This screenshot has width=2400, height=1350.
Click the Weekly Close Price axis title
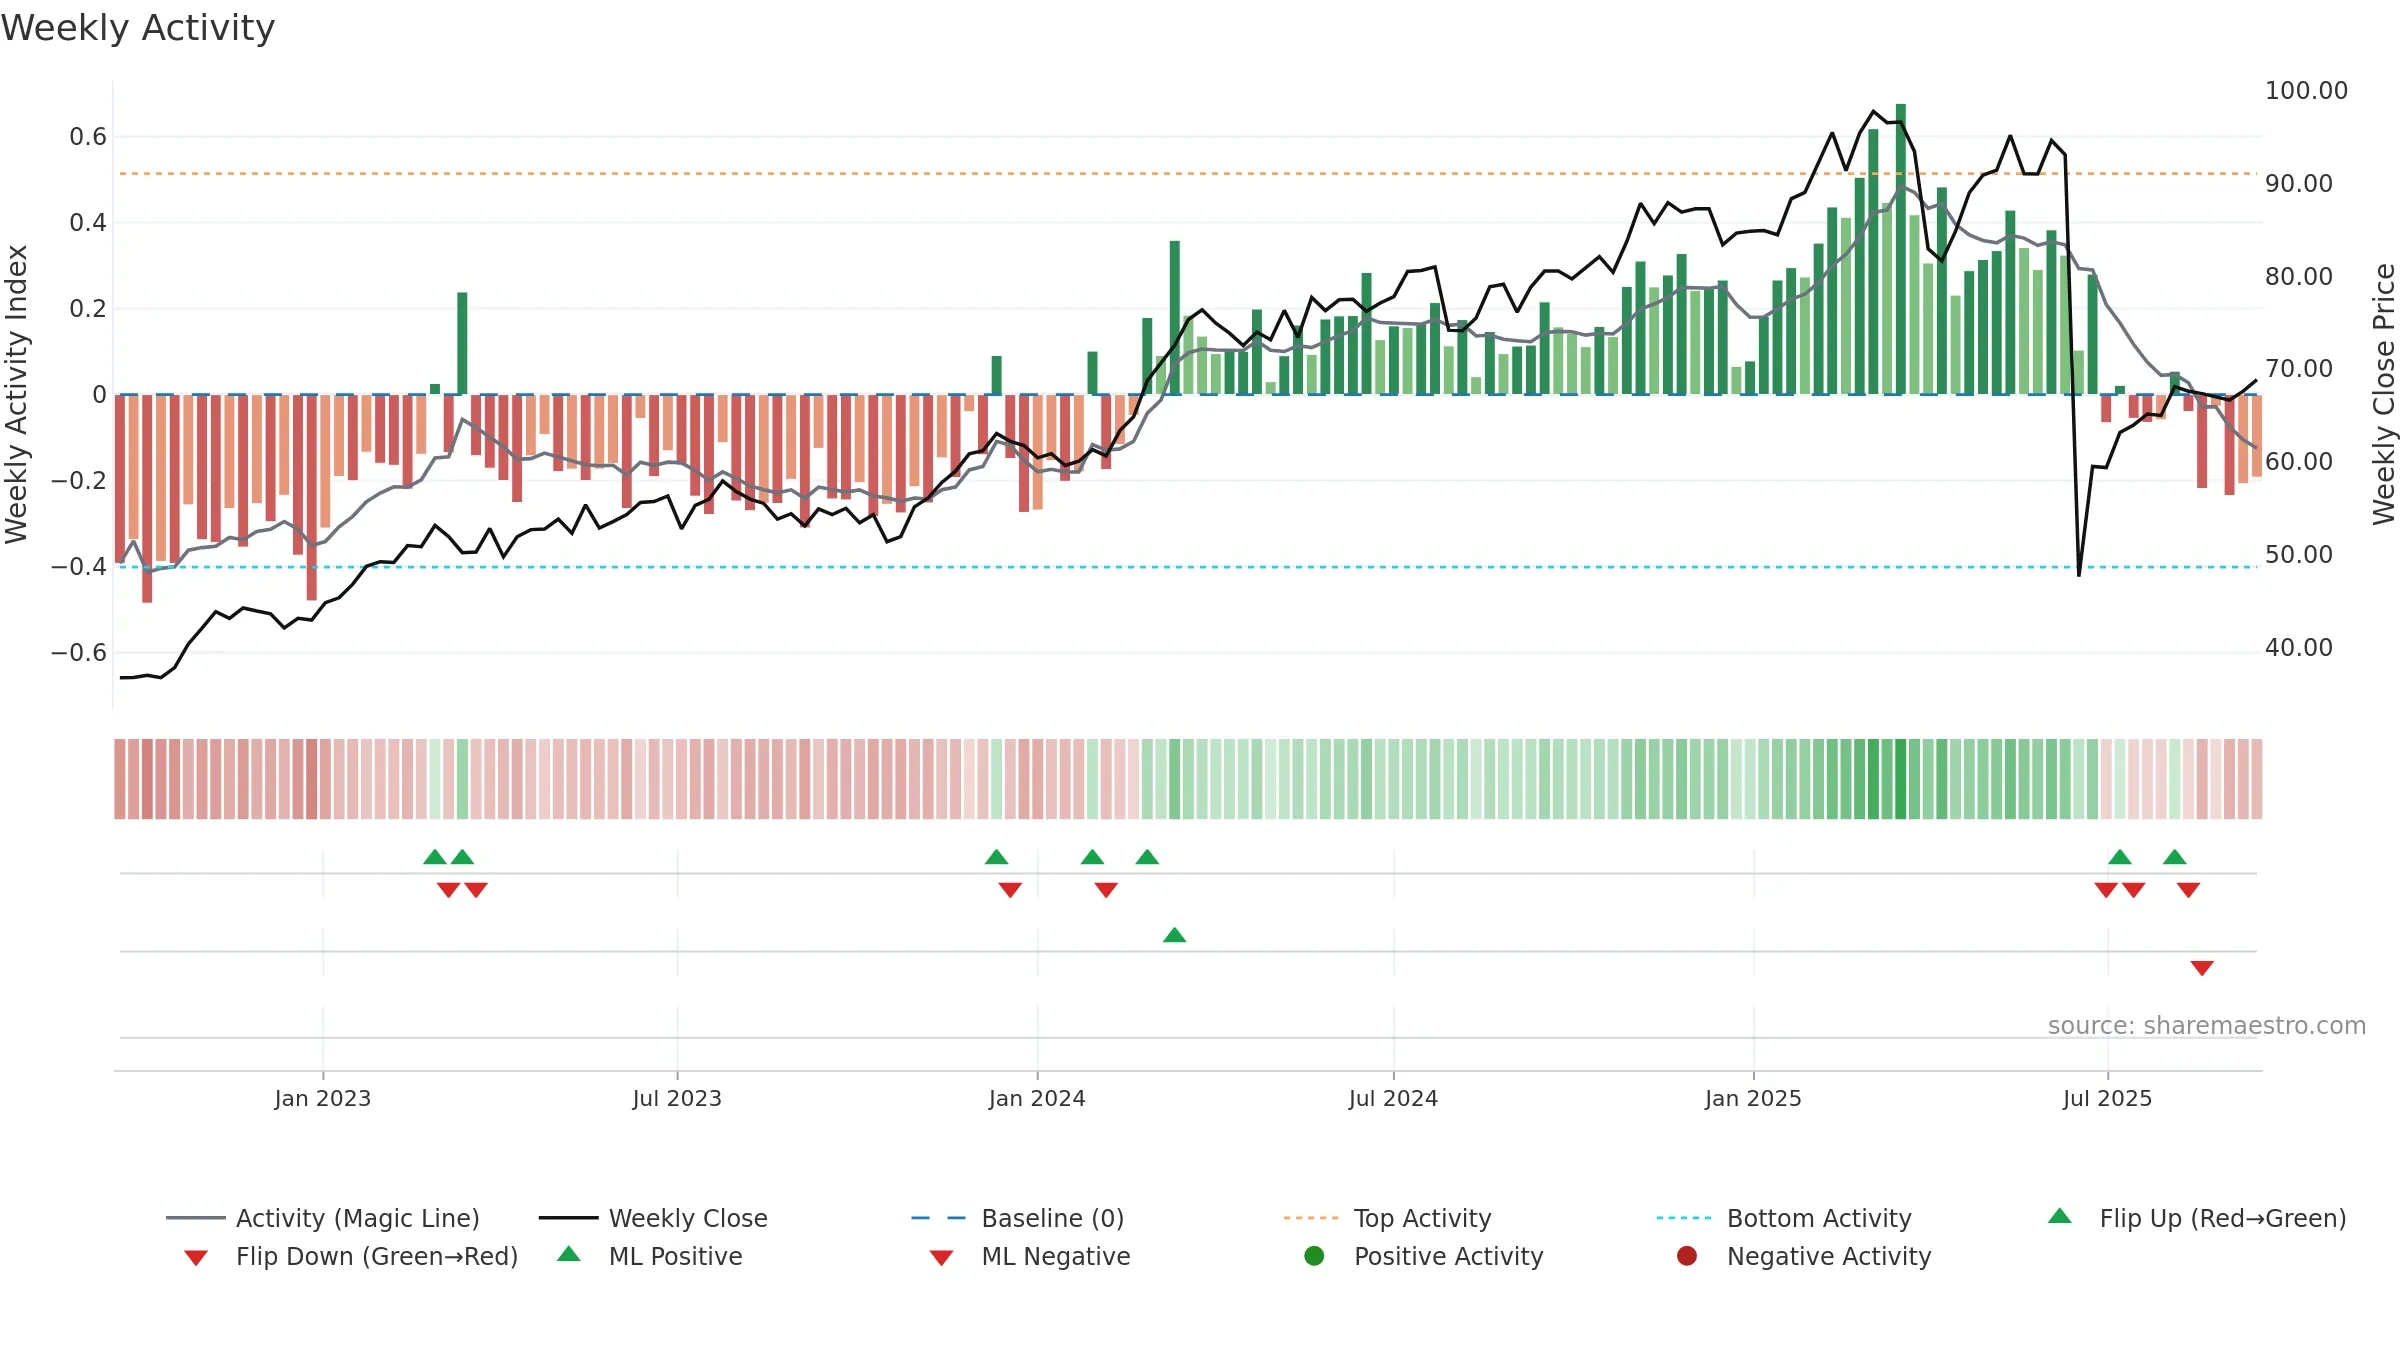2384,394
